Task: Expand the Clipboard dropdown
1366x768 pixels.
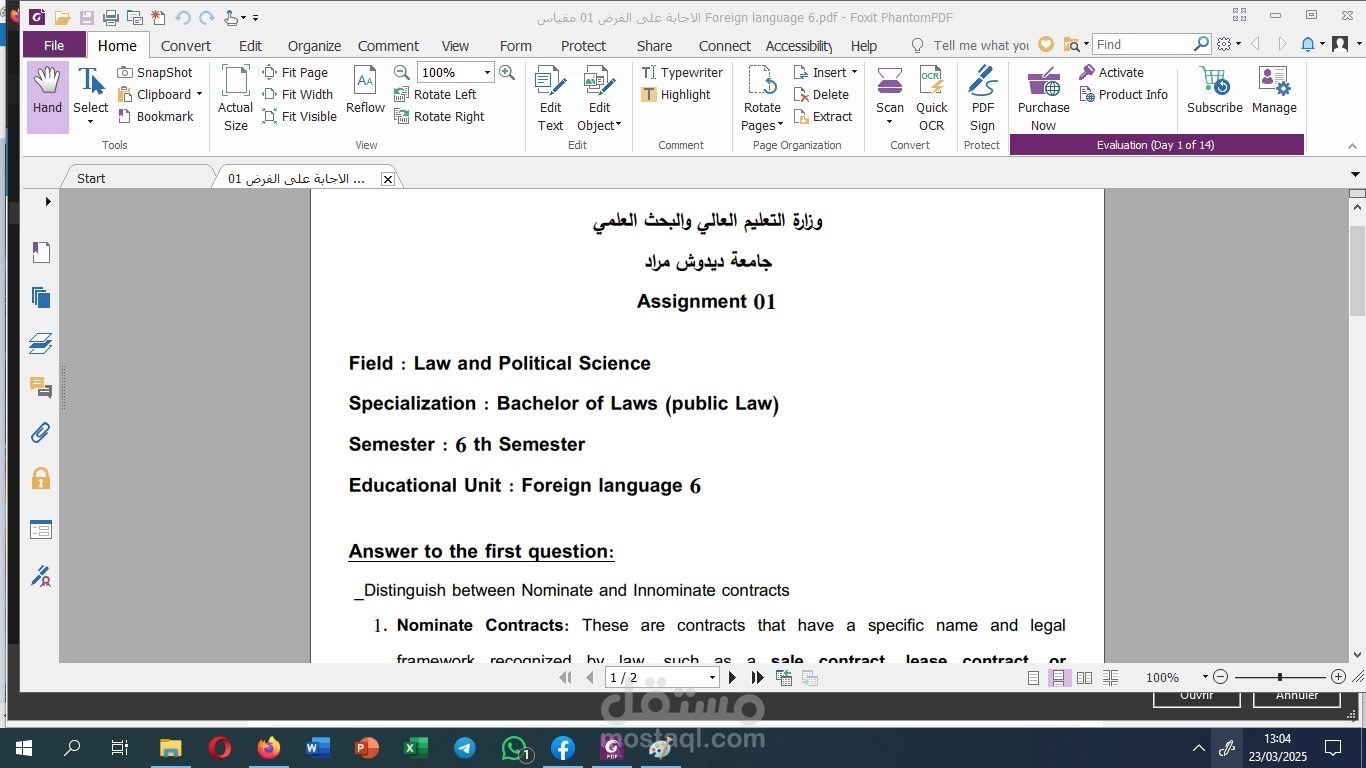Action: (199, 94)
